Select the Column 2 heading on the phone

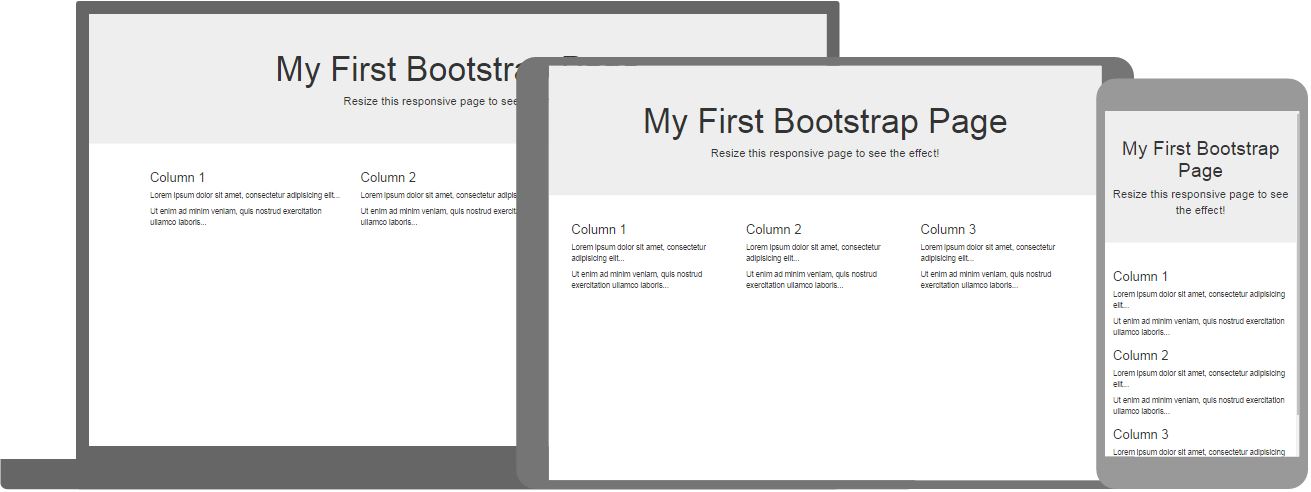coord(1140,356)
